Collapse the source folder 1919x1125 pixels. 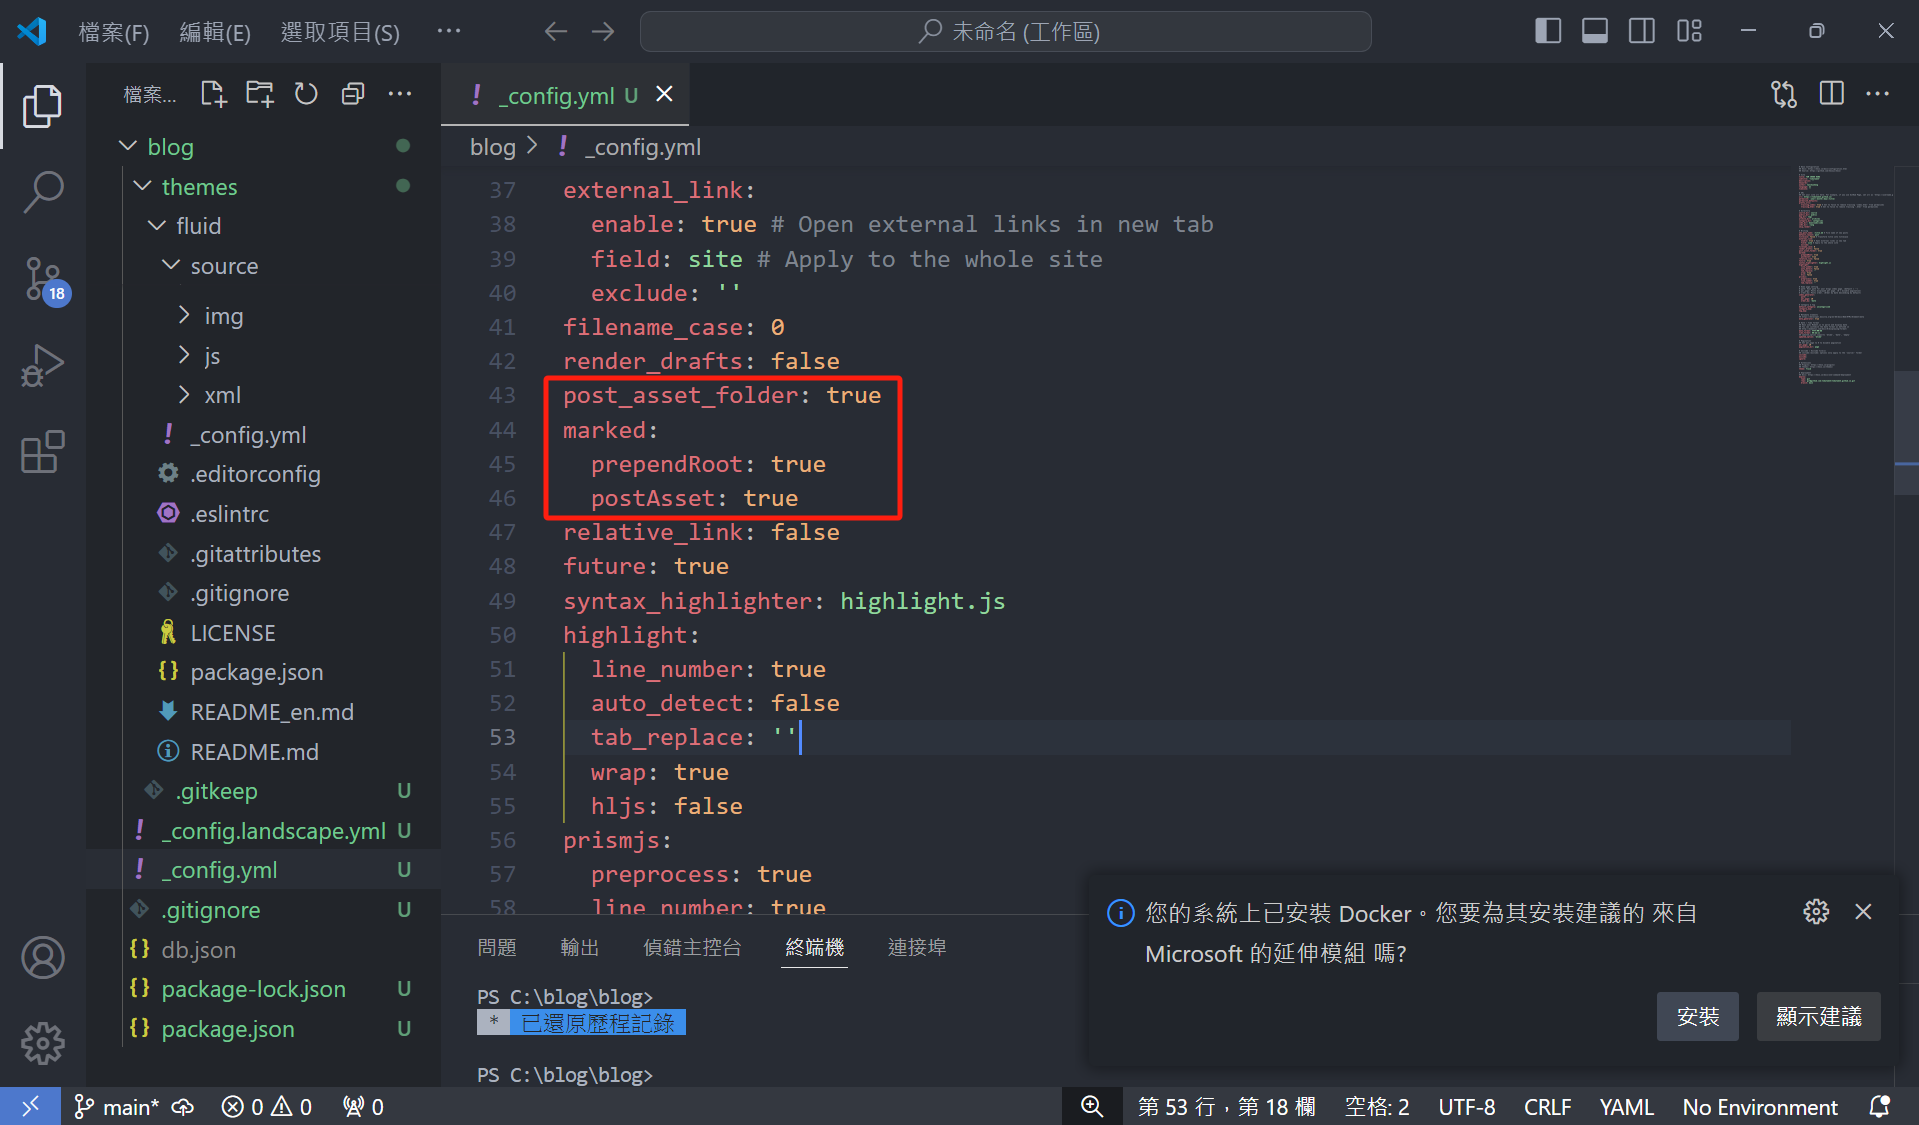(171, 265)
